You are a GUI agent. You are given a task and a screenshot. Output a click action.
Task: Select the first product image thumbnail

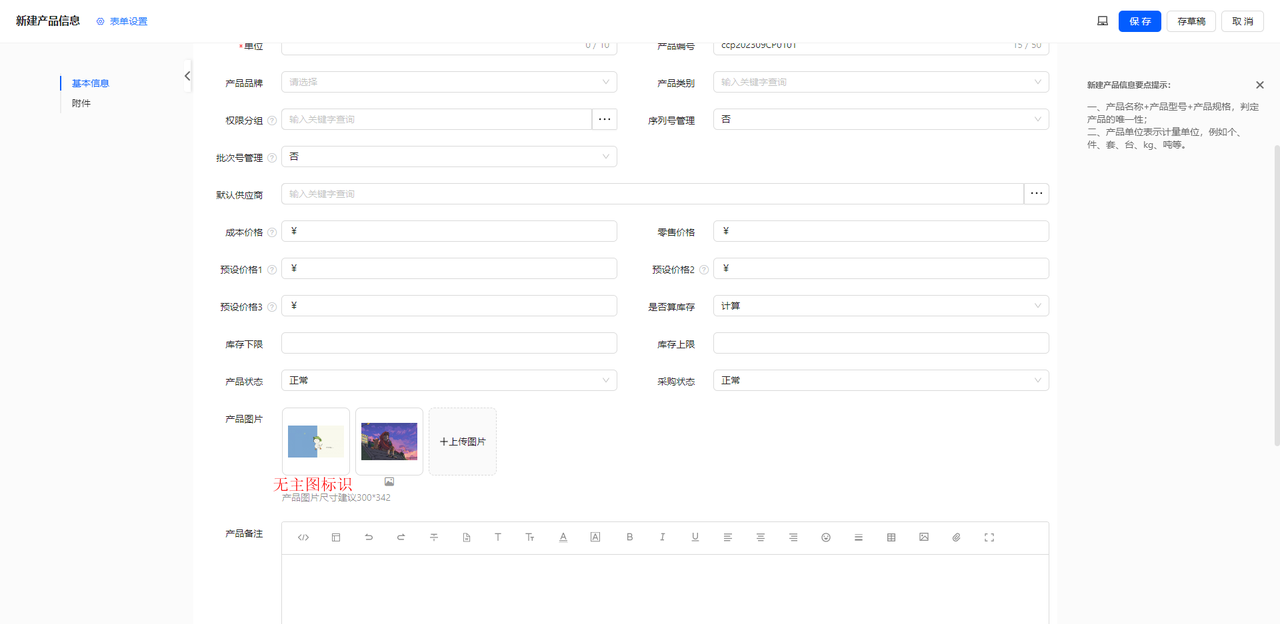click(x=316, y=441)
